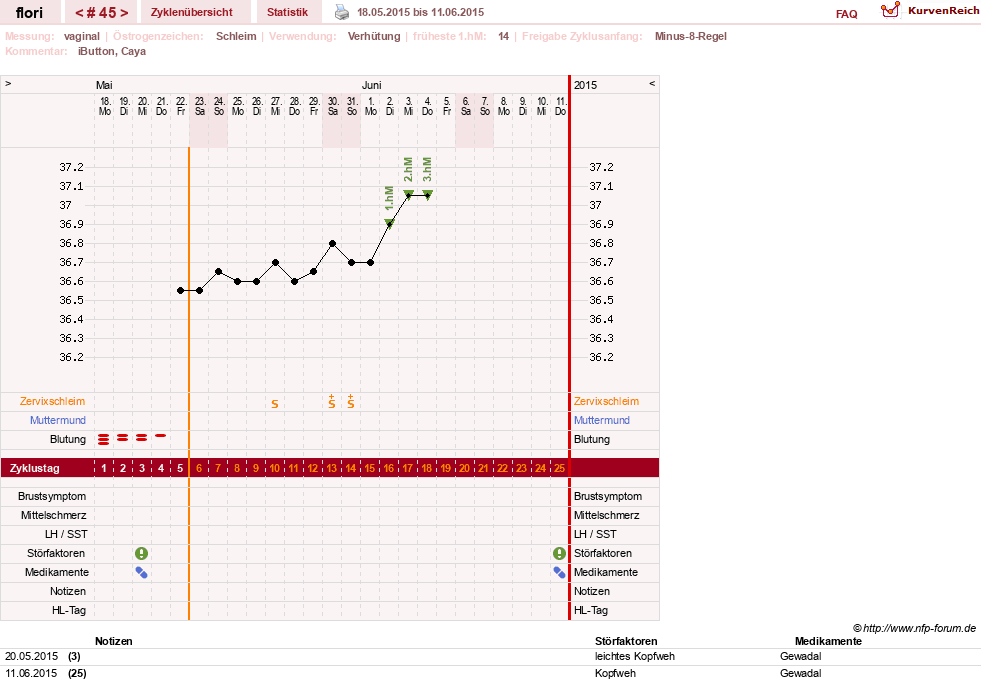Click the left Muttermund row label
The height and width of the screenshot is (700, 981).
point(58,420)
